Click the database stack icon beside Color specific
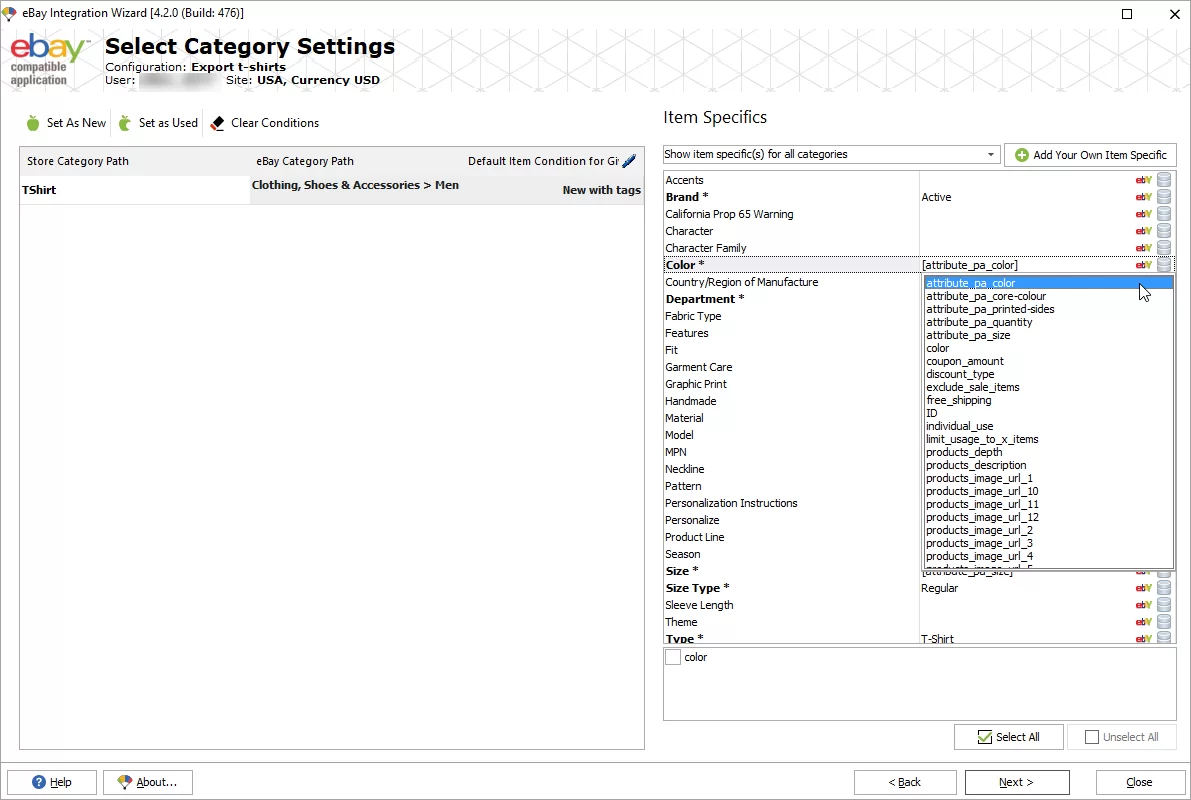The height and width of the screenshot is (800, 1191). coord(1163,265)
